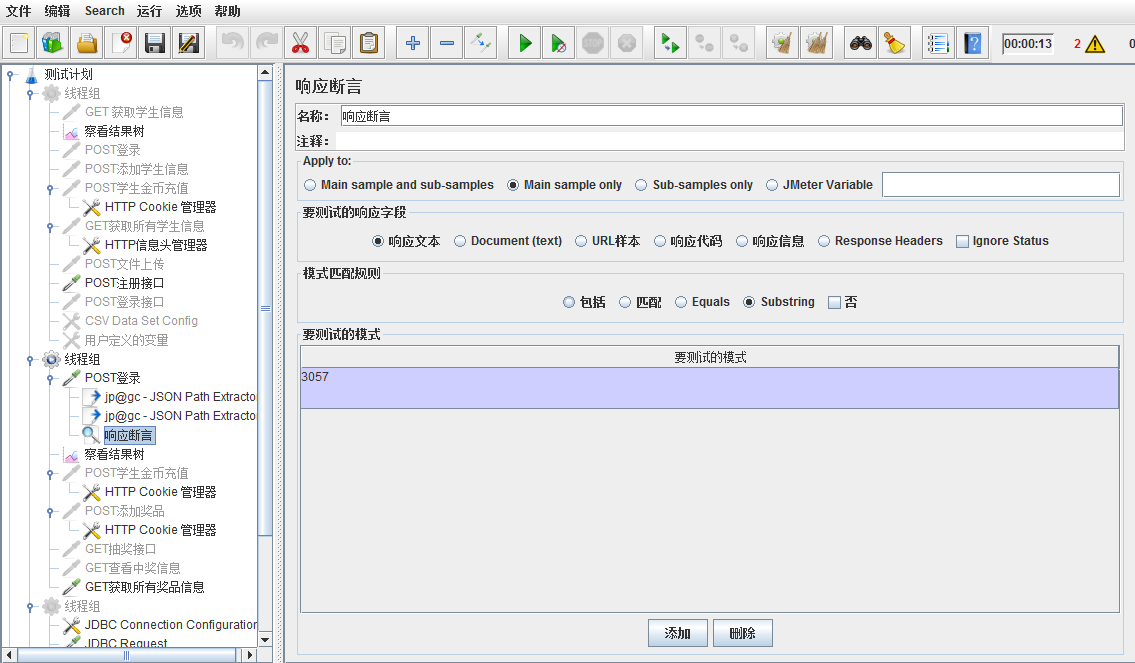1135x663 pixels.
Task: Collapse the 测试计划 root node
Action: tap(10, 75)
